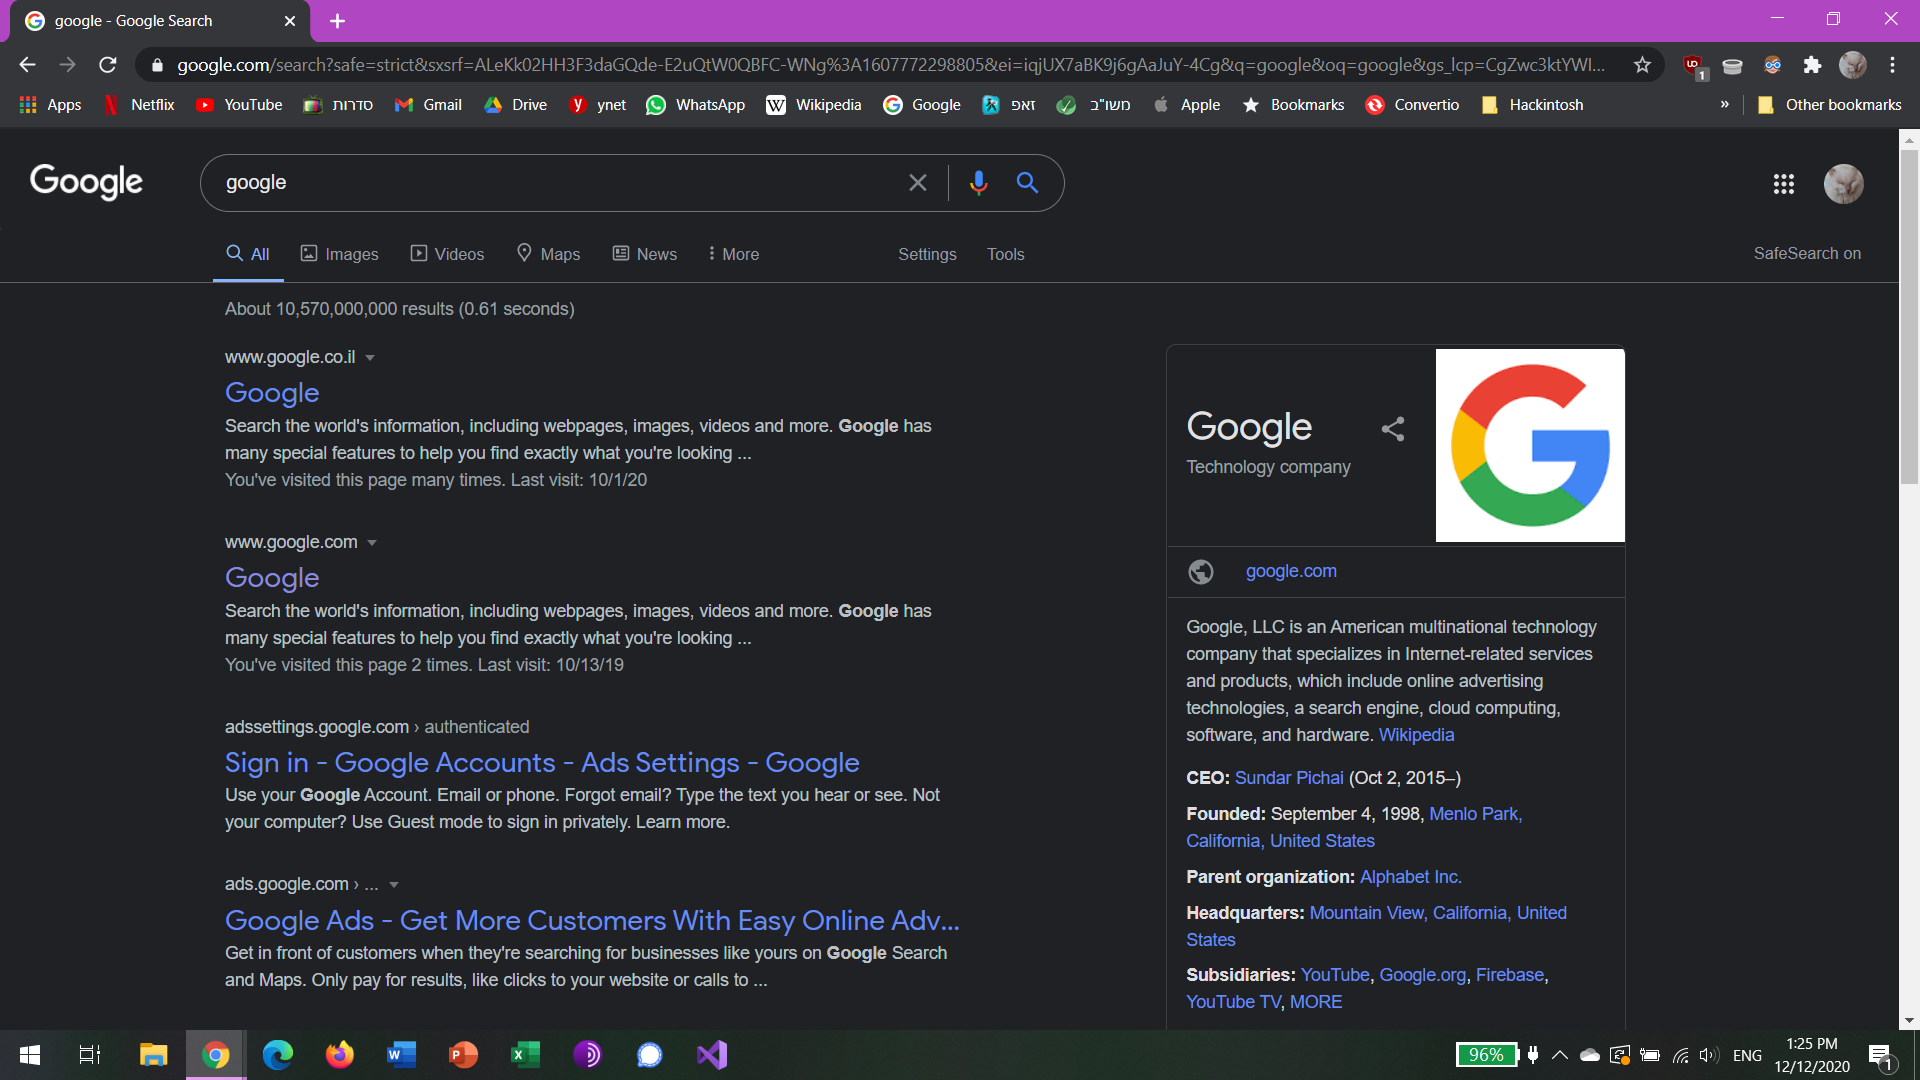Click the Google Apps grid icon
The height and width of the screenshot is (1080, 1920).
point(1783,183)
